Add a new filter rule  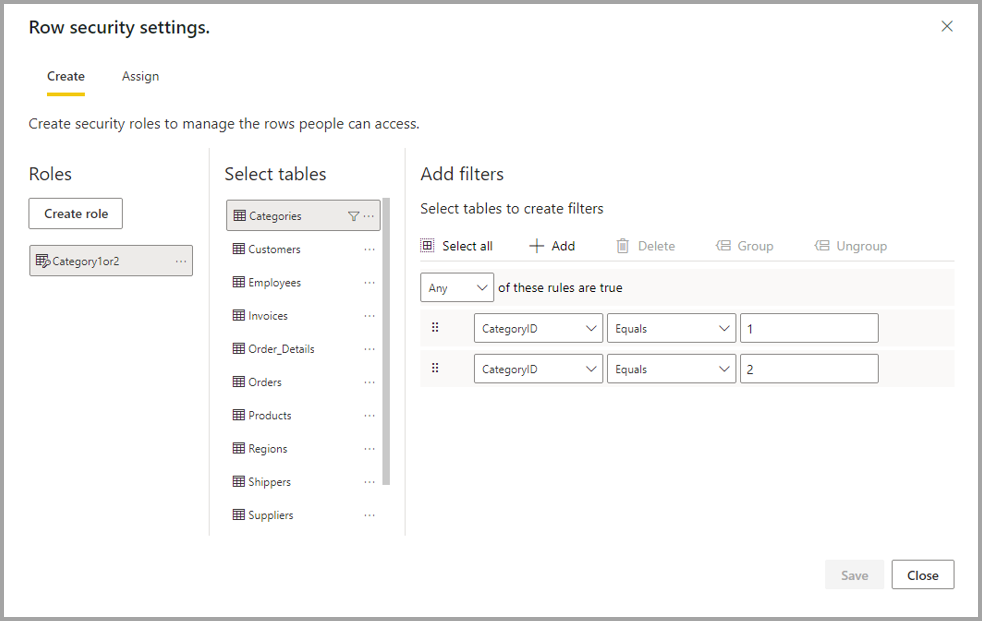pos(552,246)
